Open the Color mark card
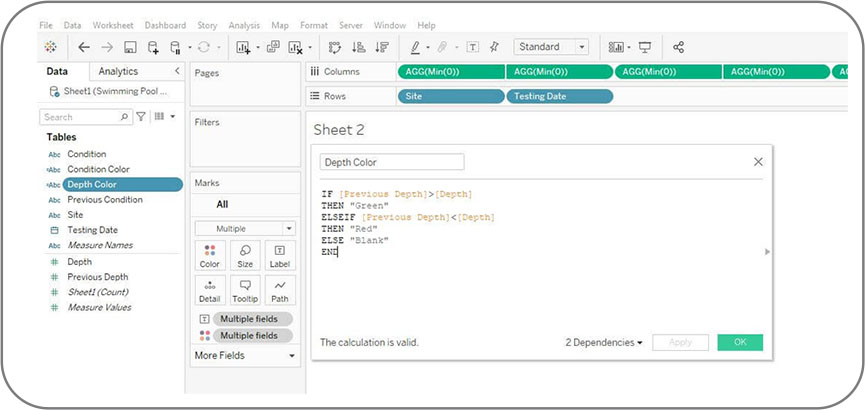The height and width of the screenshot is (410, 865). click(x=210, y=255)
